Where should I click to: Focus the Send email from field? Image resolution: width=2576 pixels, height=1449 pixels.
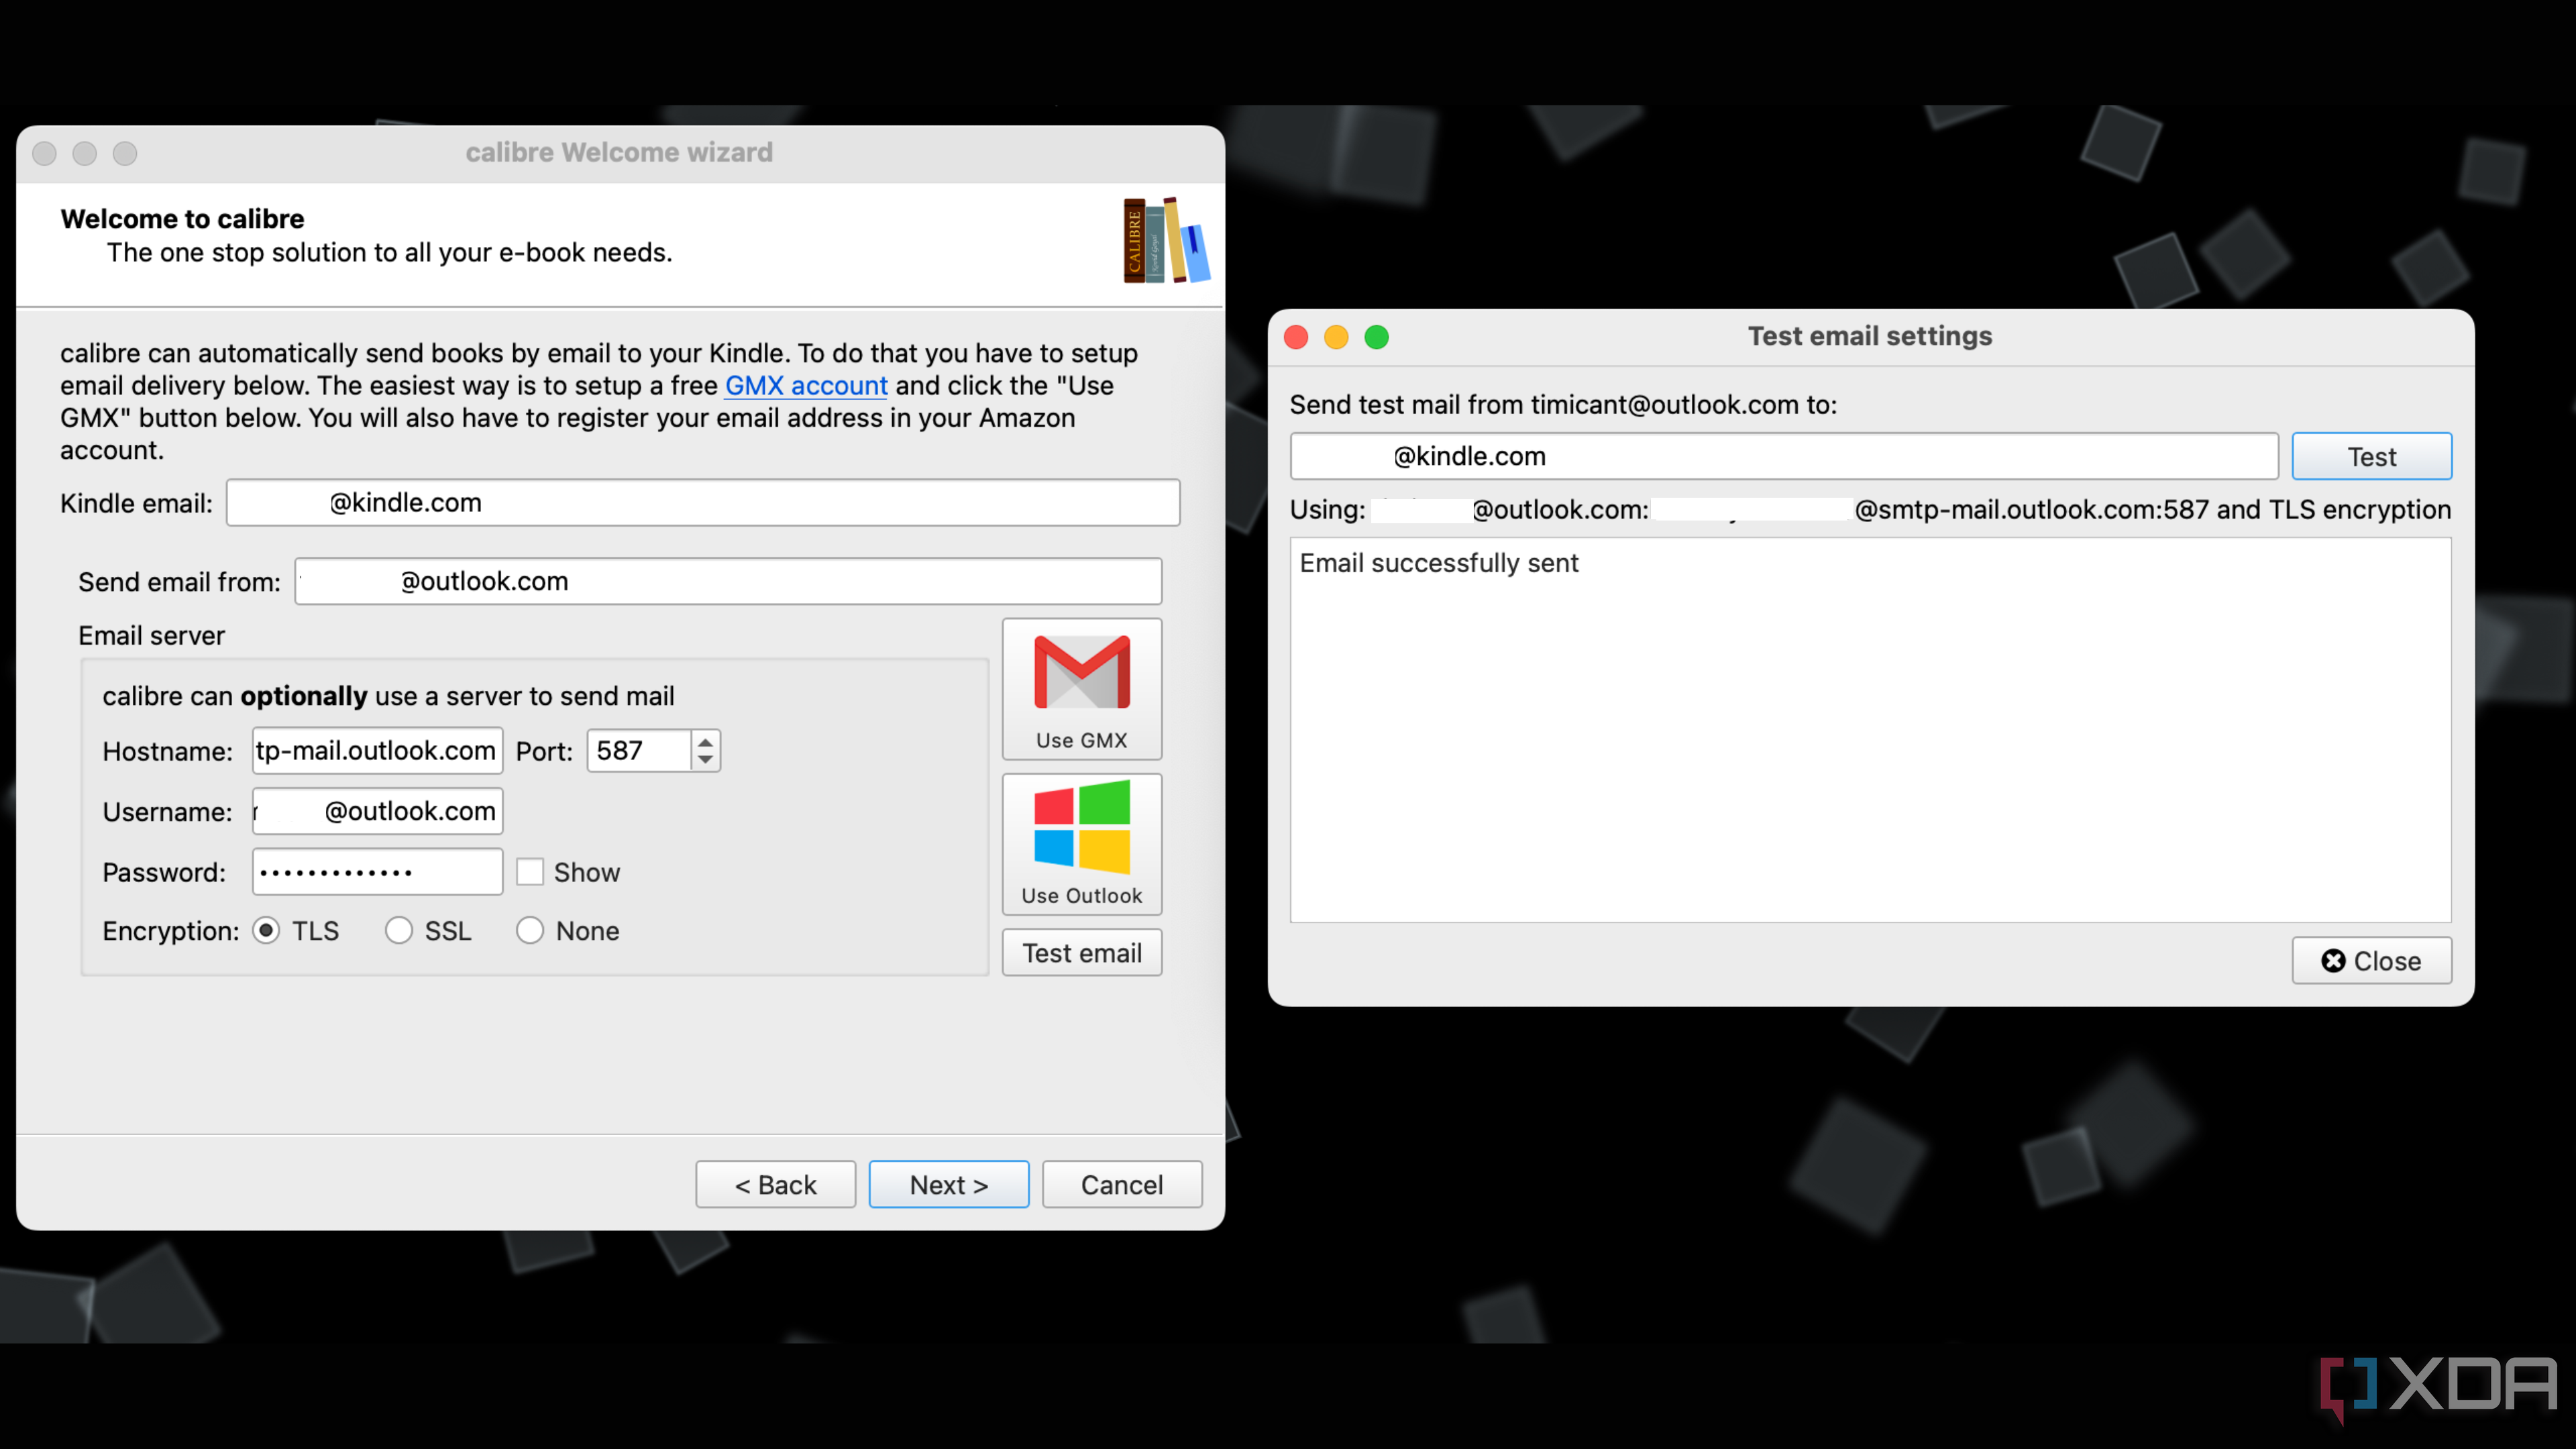pos(728,581)
